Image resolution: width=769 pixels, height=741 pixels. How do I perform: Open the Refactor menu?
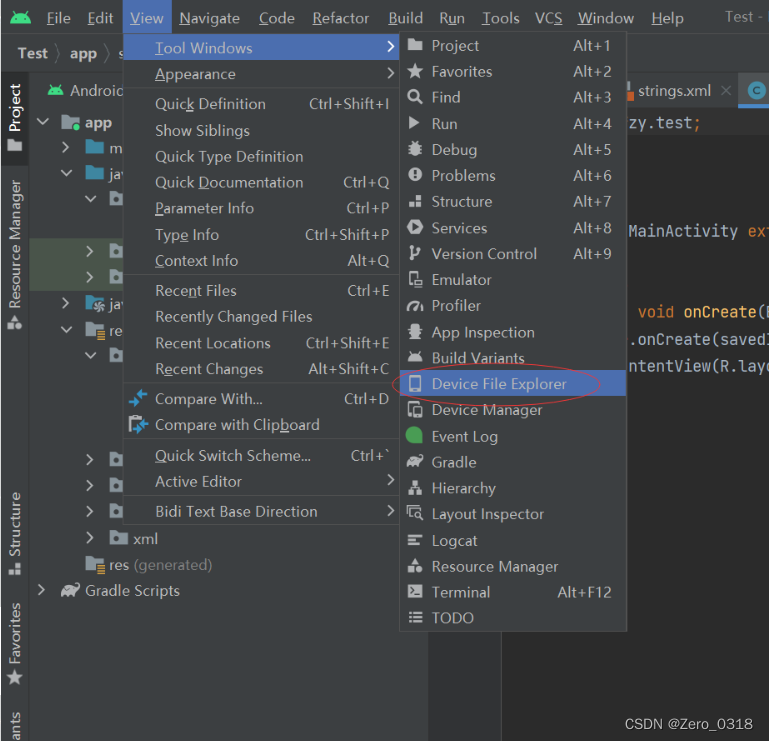tap(340, 18)
